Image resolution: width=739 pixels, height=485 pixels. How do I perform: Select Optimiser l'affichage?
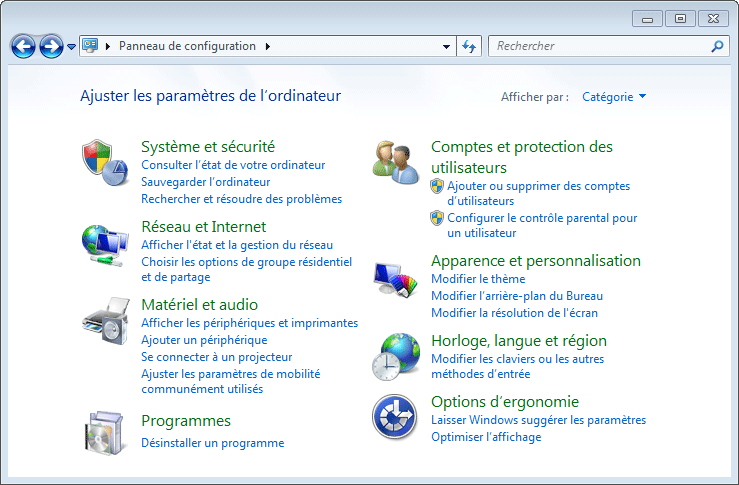(486, 437)
